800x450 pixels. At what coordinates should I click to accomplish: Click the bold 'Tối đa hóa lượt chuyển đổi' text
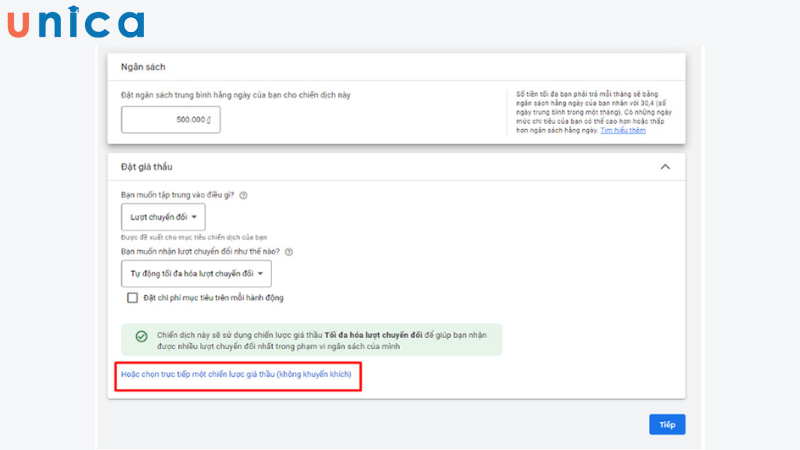pos(373,335)
